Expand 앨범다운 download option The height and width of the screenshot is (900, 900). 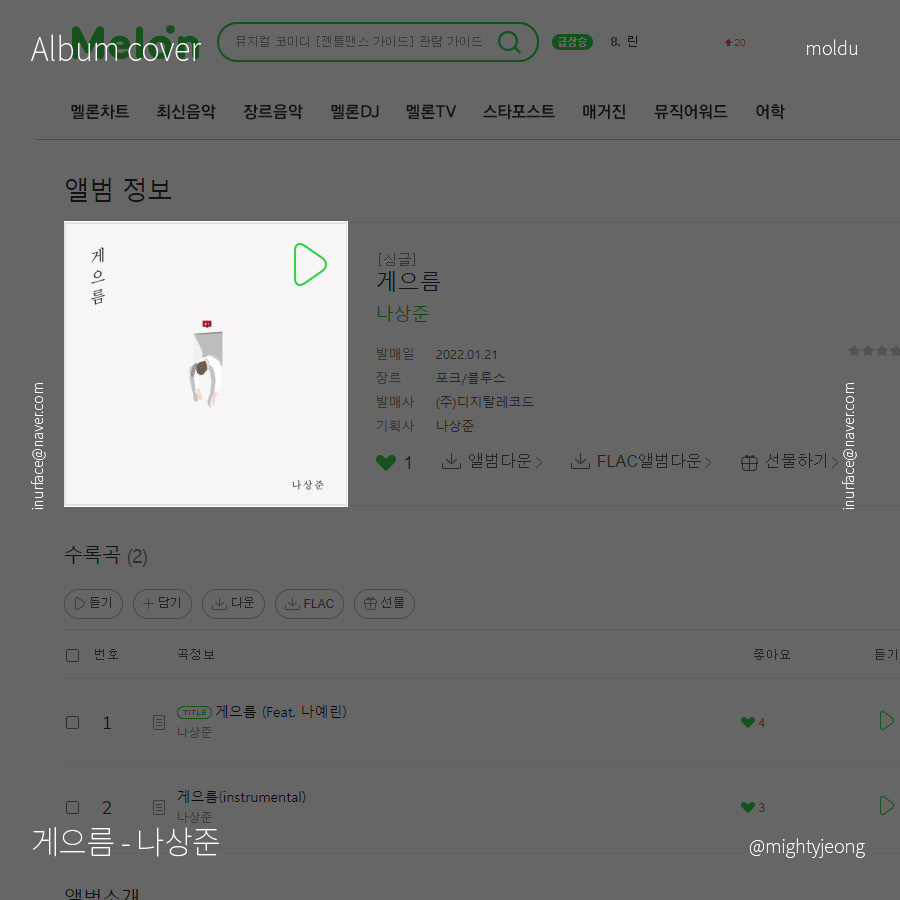pyautogui.click(x=492, y=461)
